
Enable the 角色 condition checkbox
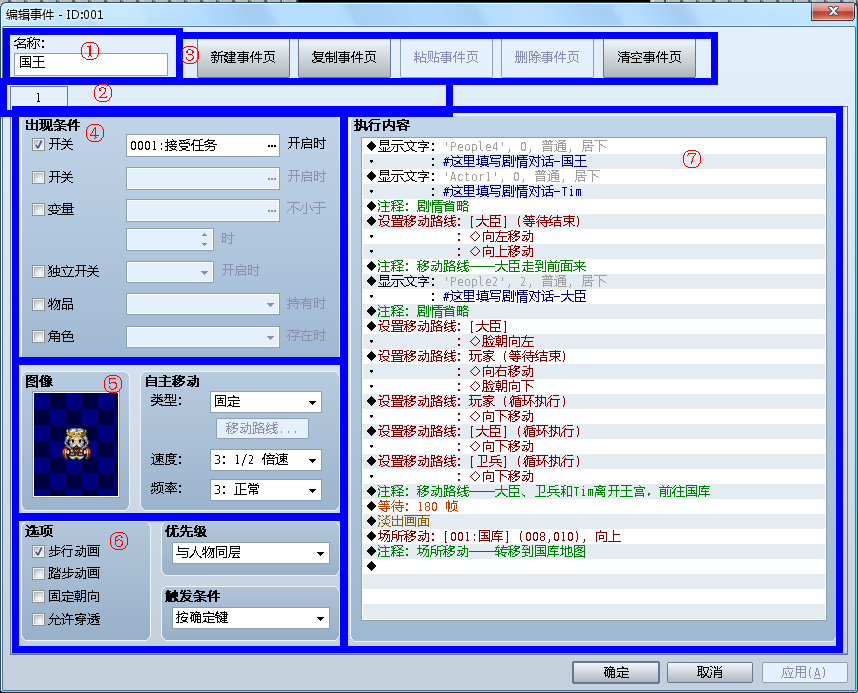[x=38, y=336]
